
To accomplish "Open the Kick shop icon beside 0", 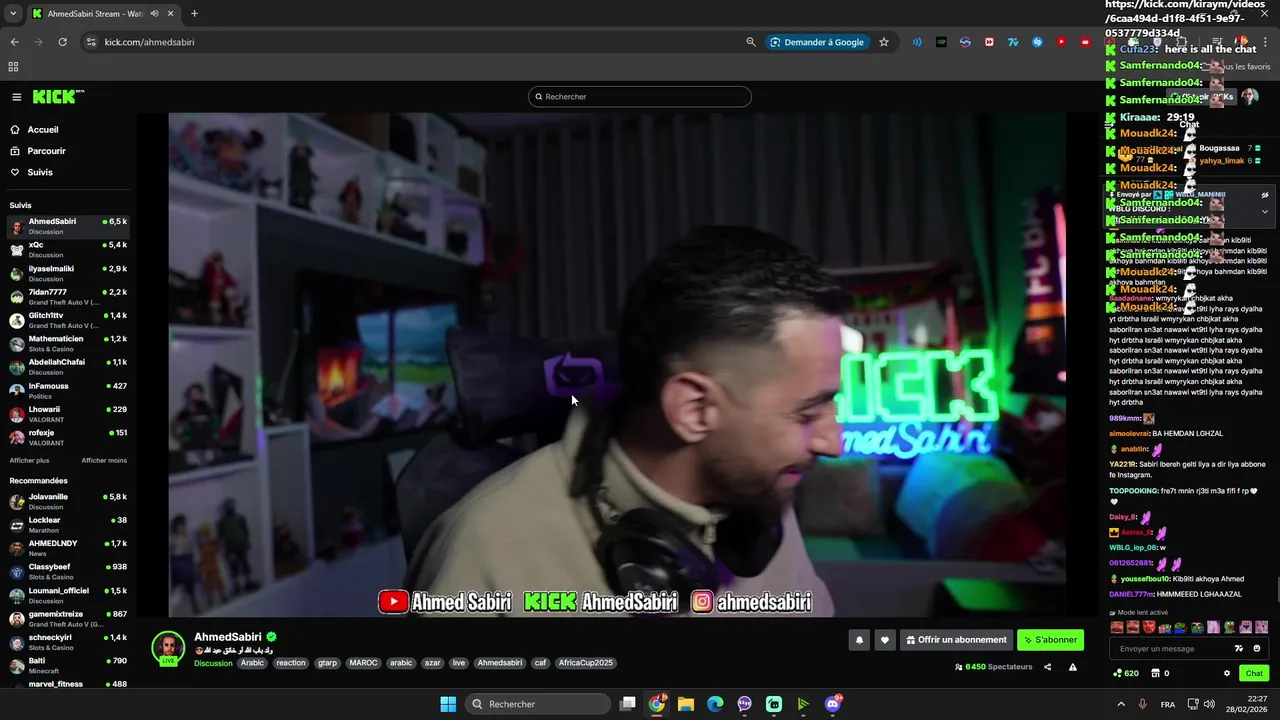I will [x=1155, y=674].
